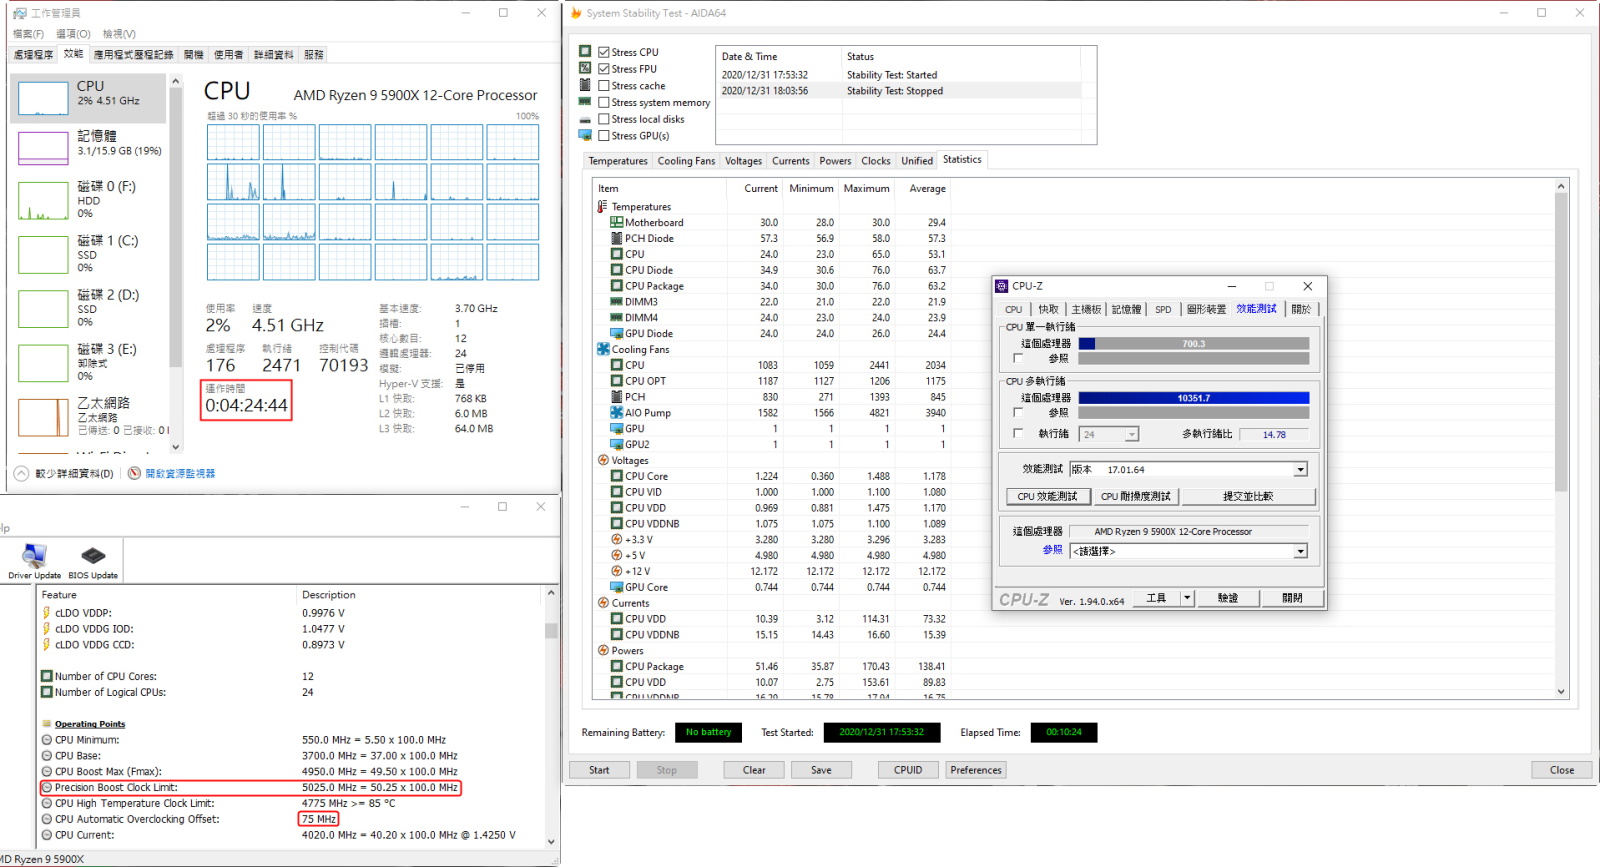Click the Task Manager title bar icon
This screenshot has width=1600, height=867.
(x=20, y=13)
